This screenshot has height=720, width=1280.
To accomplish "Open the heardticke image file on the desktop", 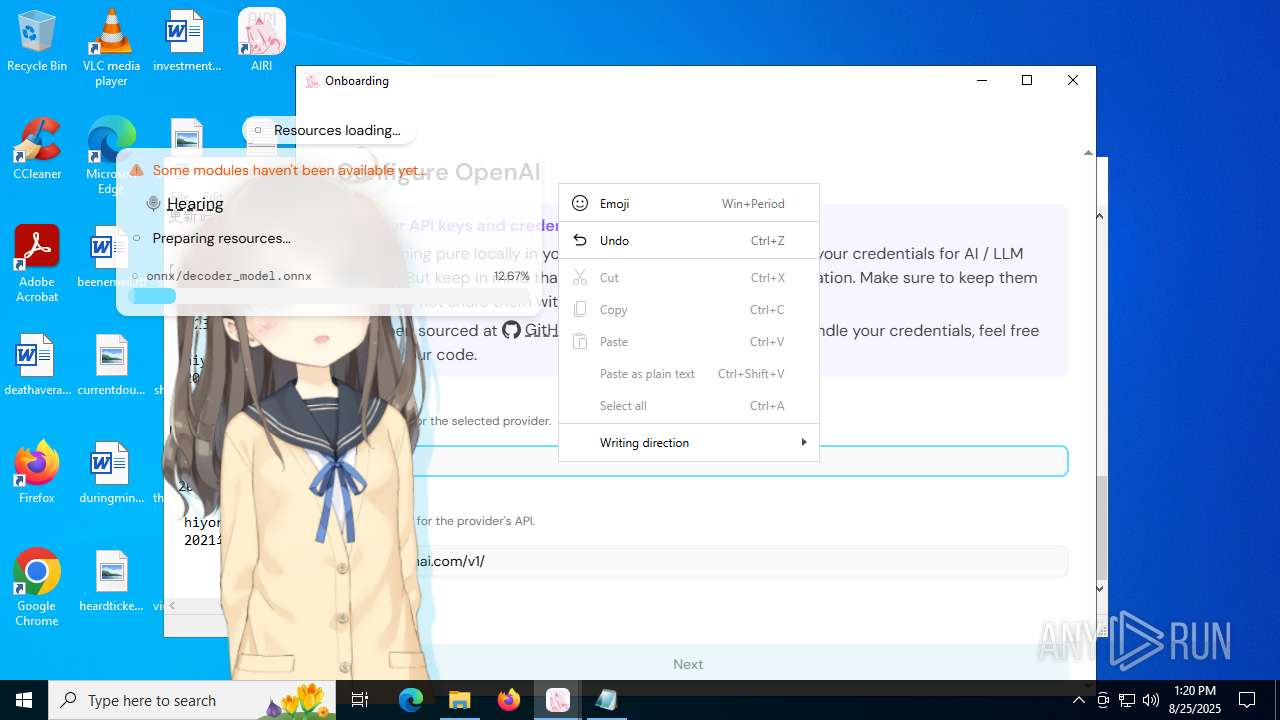I will click(111, 580).
